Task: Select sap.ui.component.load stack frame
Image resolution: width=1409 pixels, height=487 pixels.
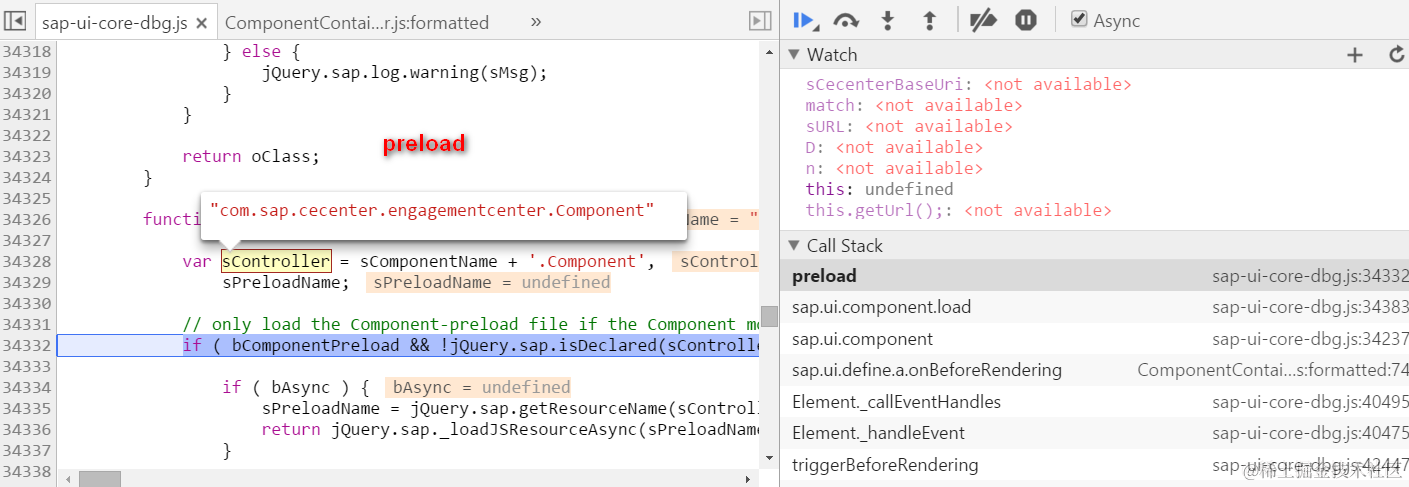Action: point(1094,307)
